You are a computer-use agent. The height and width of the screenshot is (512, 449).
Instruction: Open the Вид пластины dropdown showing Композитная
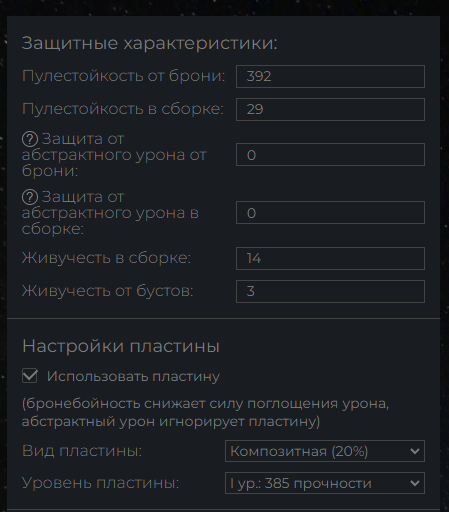[x=325, y=451]
